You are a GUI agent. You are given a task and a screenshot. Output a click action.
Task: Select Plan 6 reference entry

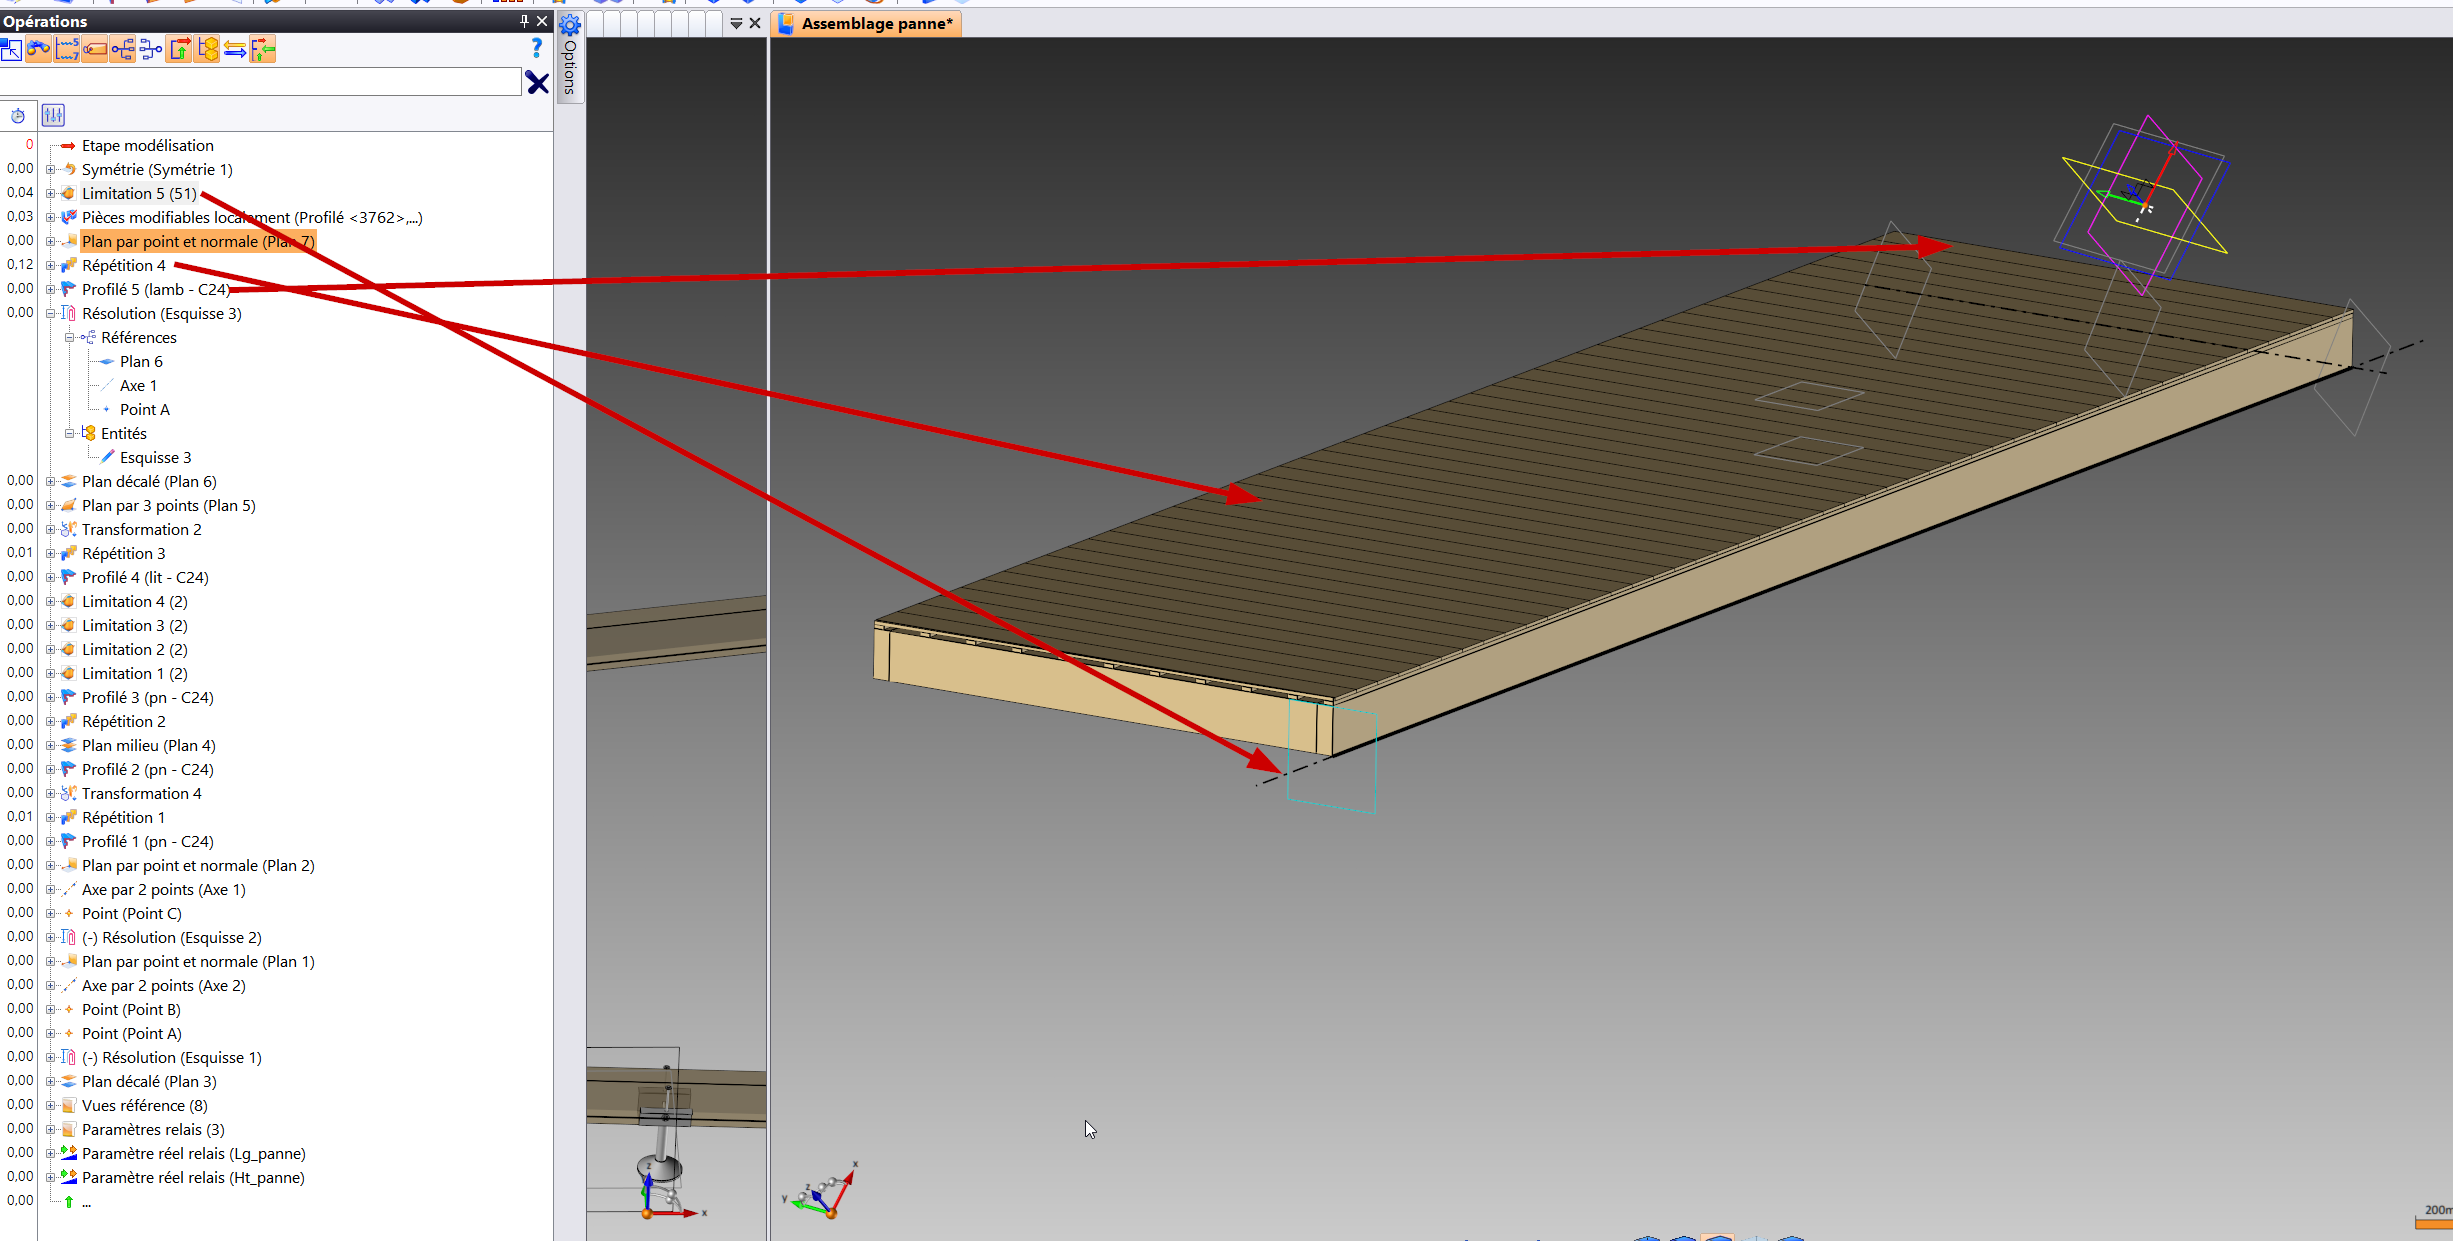(141, 362)
